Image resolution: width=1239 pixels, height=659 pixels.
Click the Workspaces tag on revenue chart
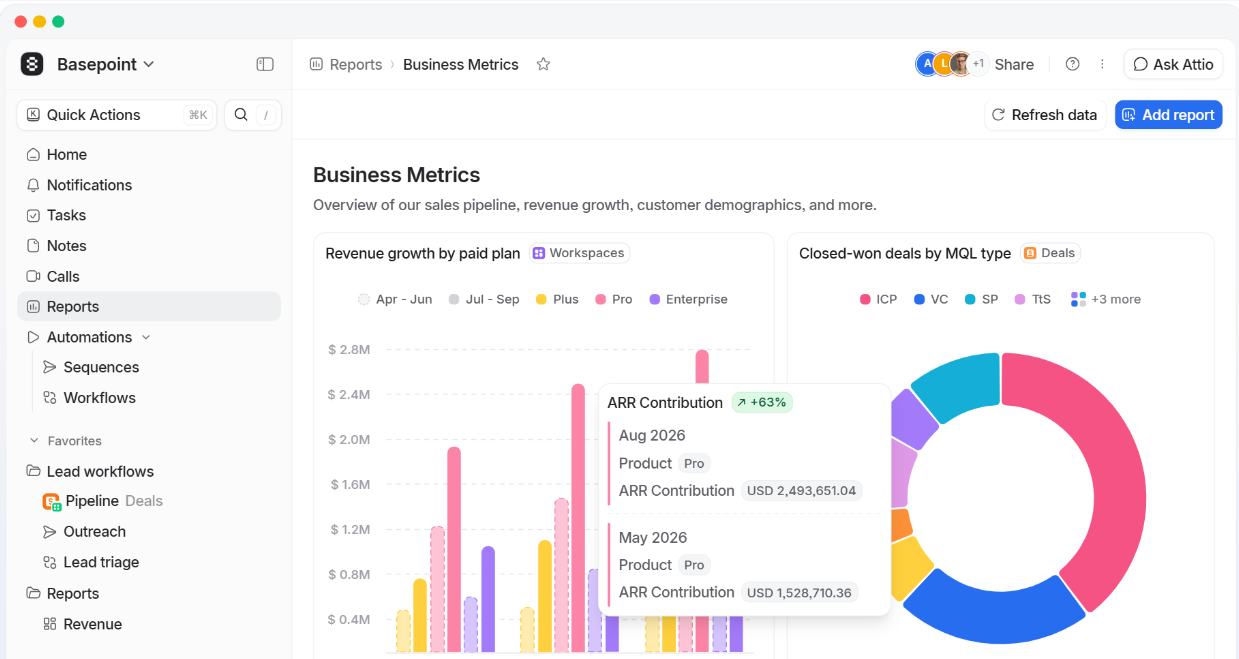579,253
